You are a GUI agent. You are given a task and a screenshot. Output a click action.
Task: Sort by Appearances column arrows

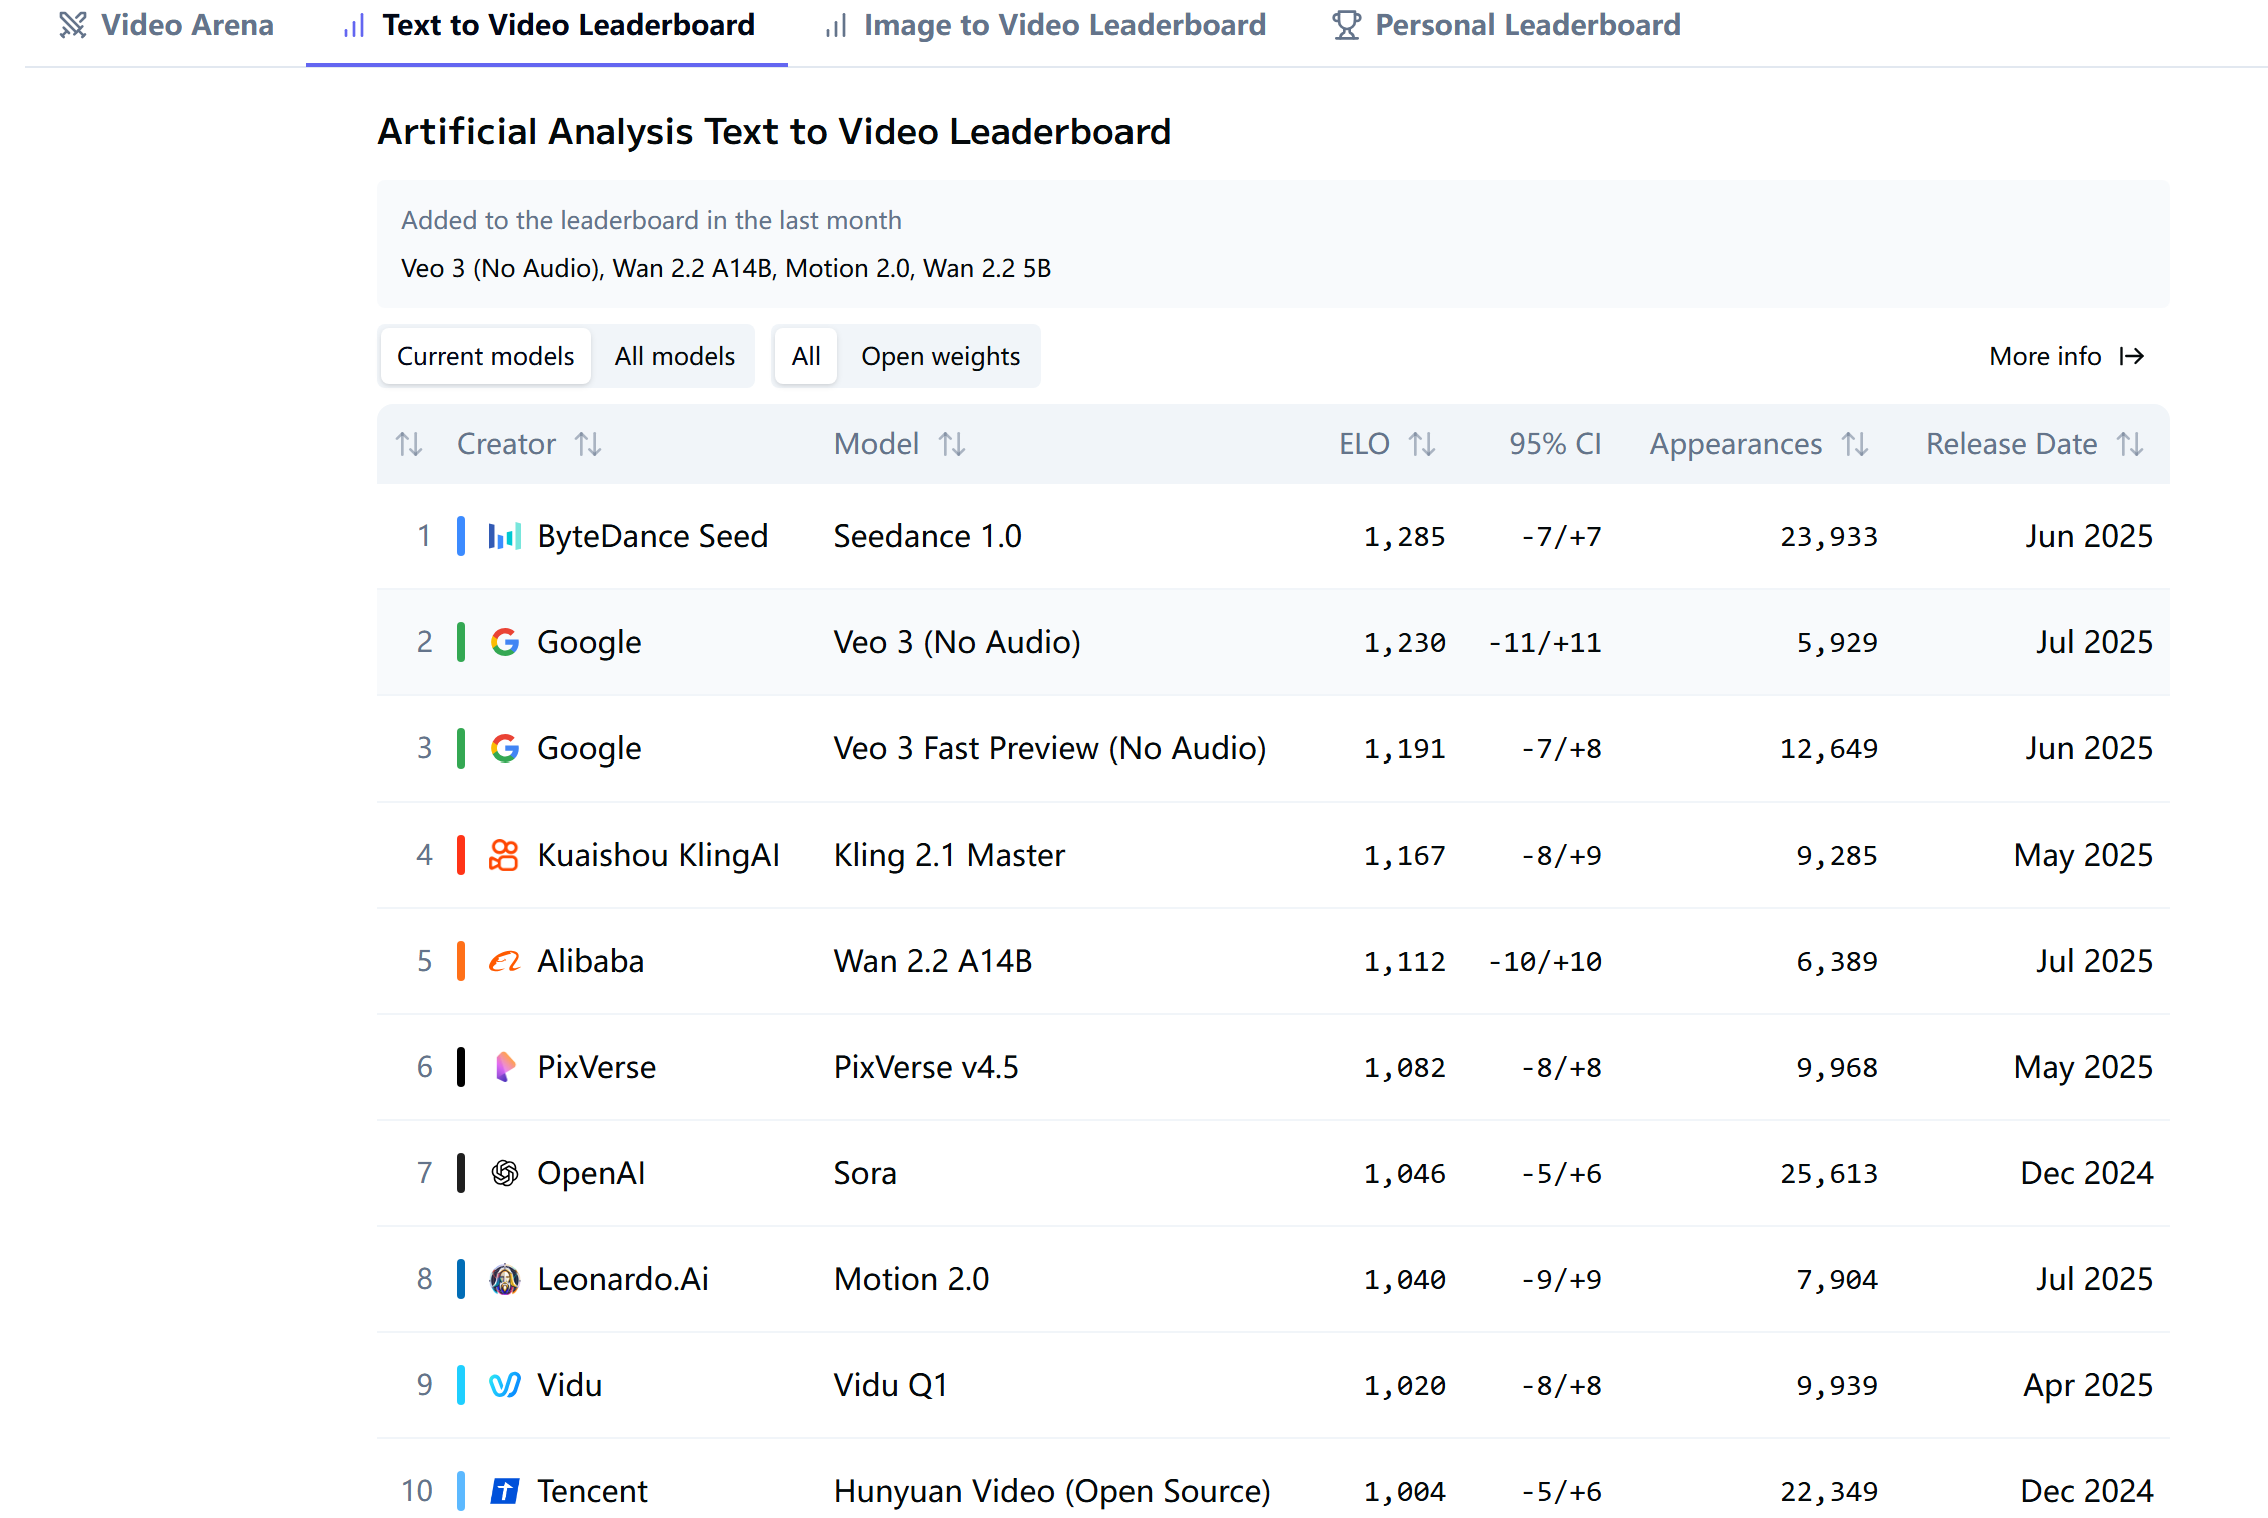[1855, 444]
